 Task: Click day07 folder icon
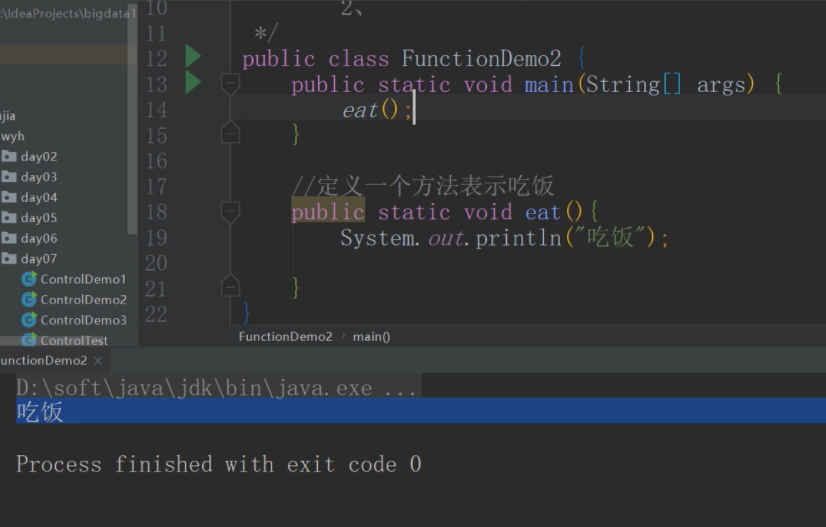(x=9, y=258)
